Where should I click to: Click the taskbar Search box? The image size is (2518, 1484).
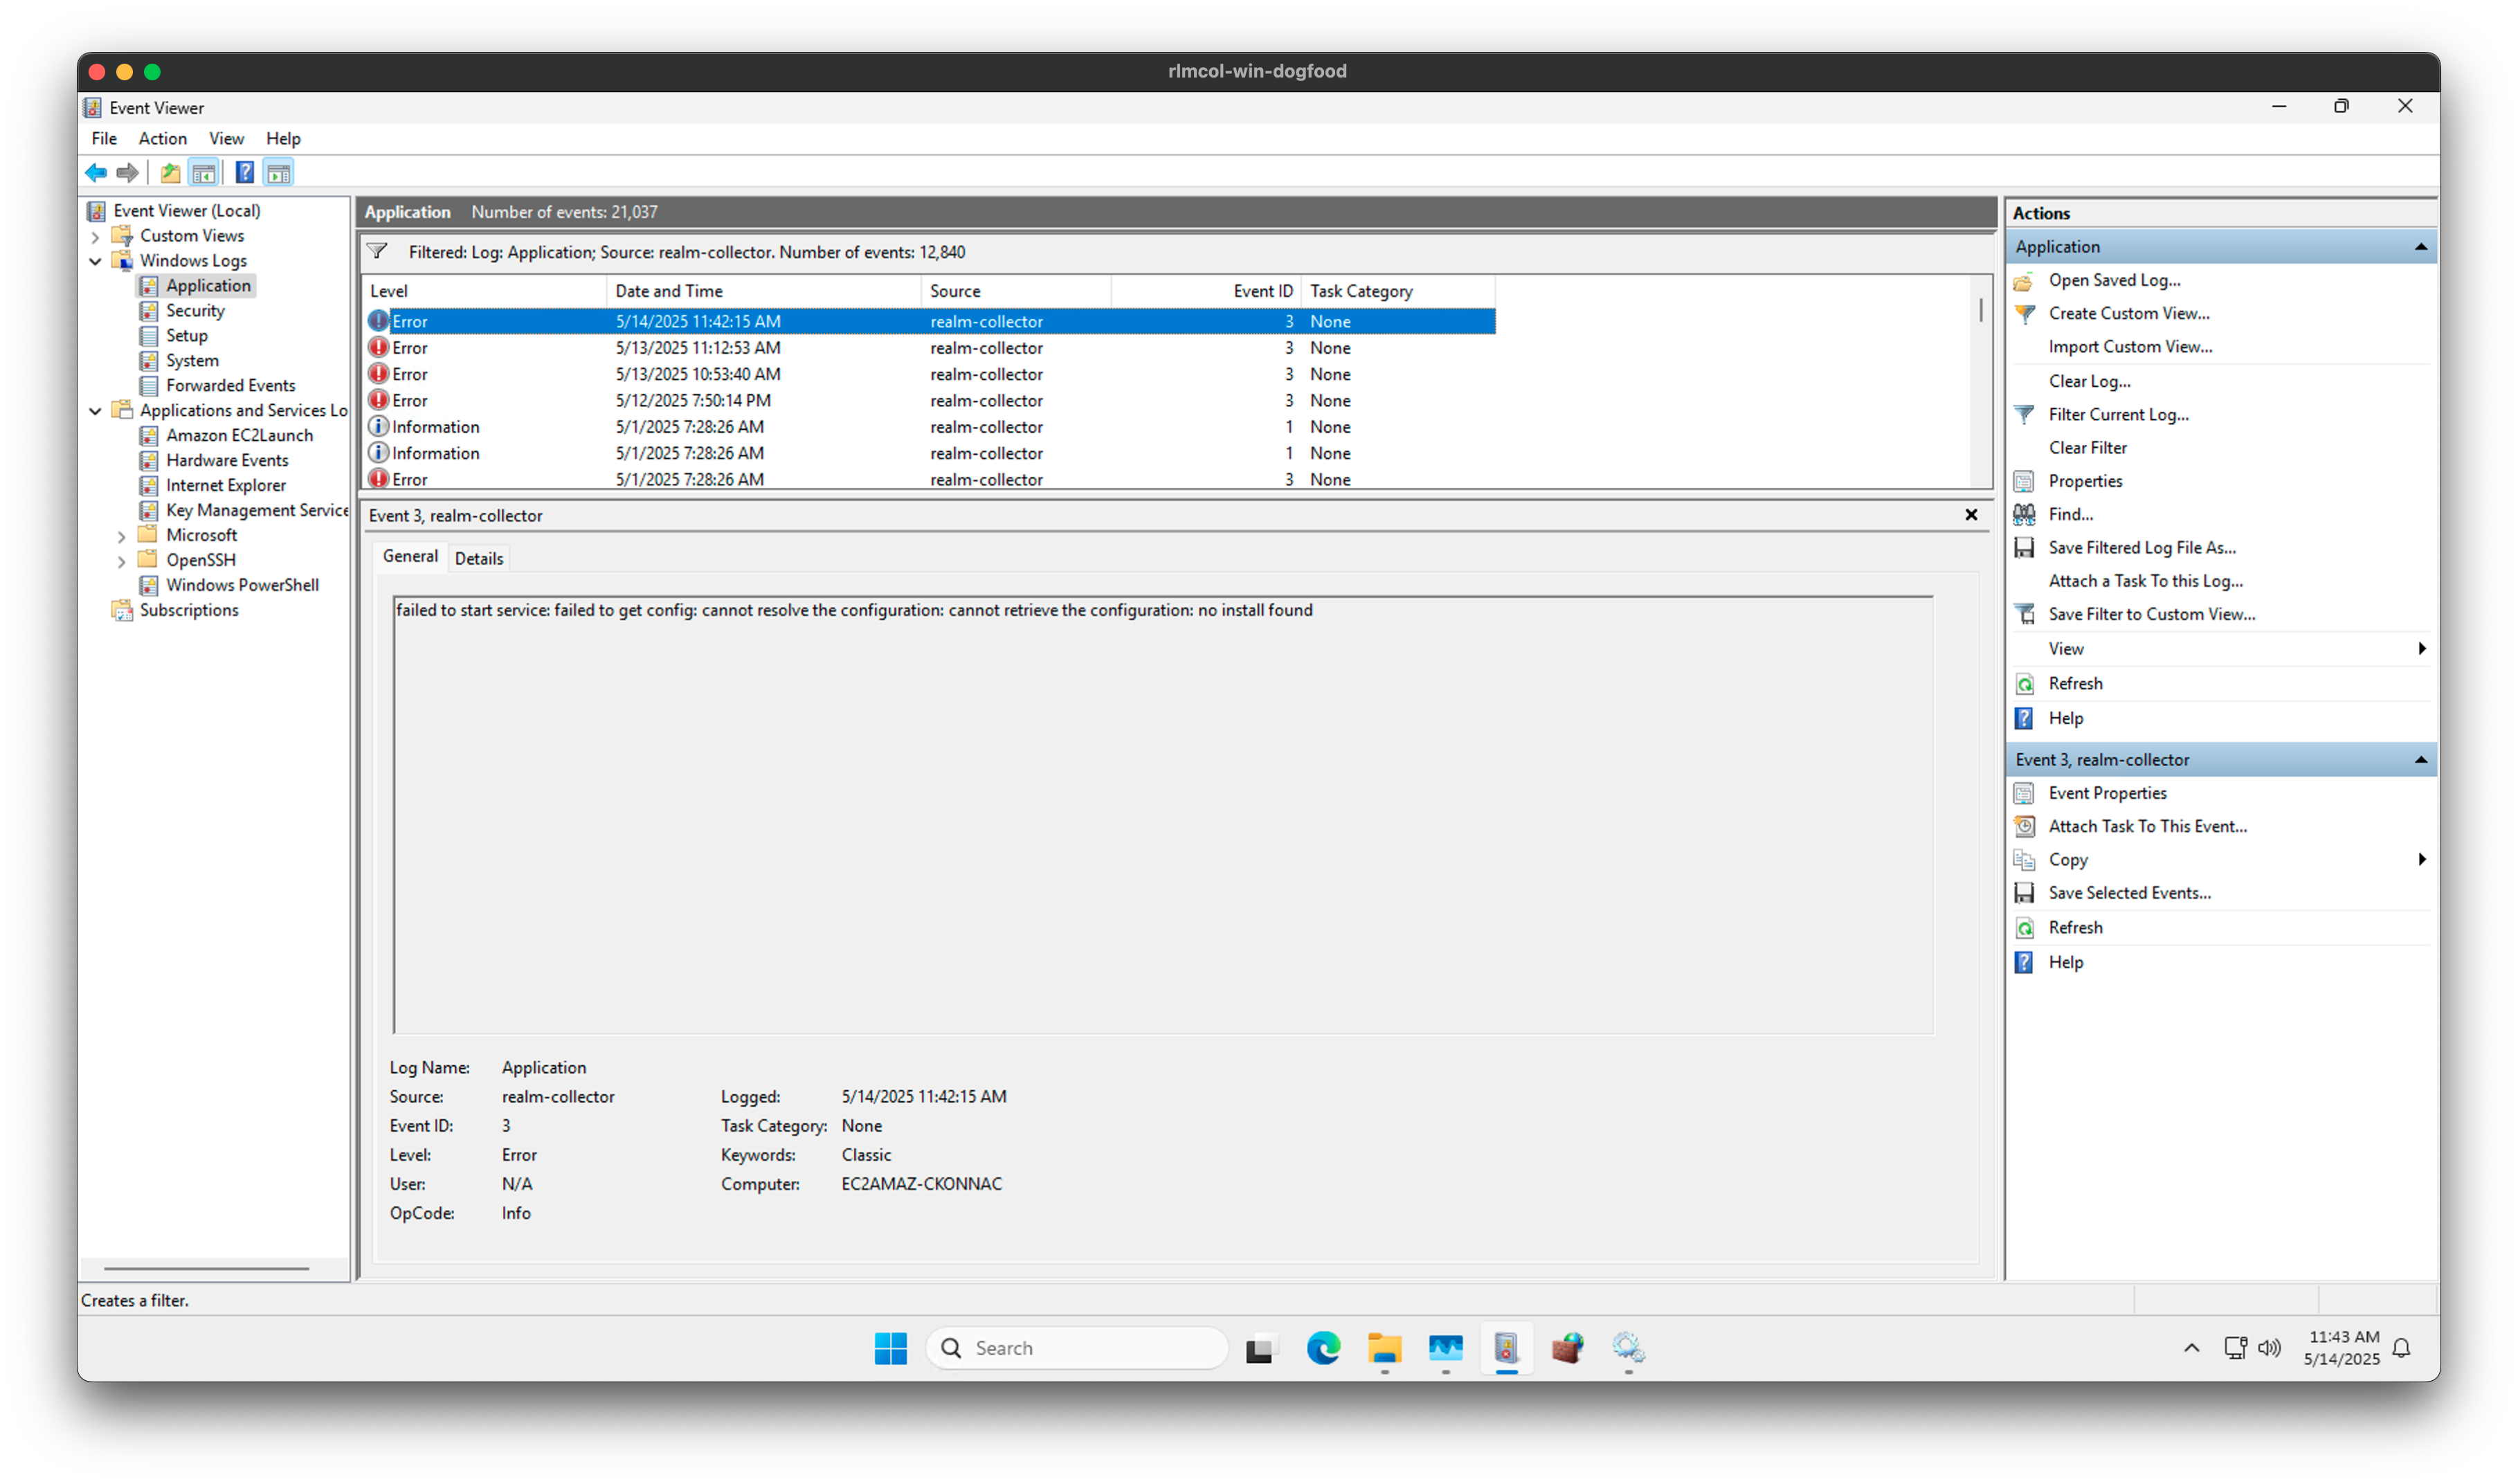(1077, 1348)
